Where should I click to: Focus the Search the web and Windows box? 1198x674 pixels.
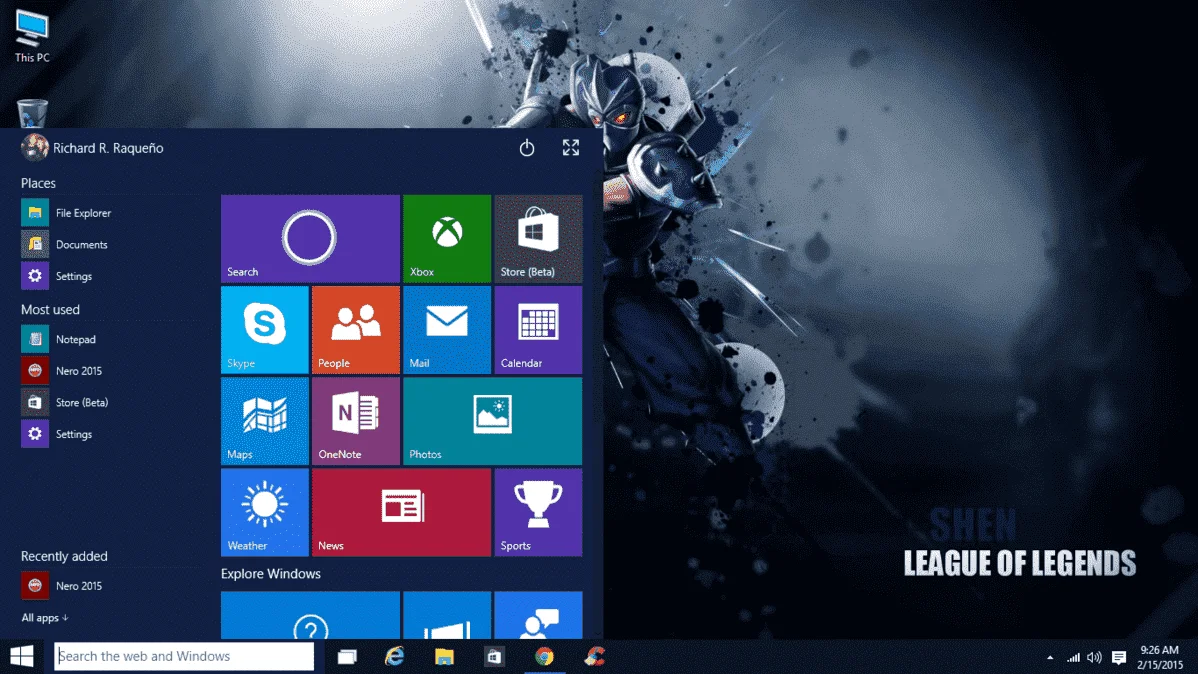(184, 656)
